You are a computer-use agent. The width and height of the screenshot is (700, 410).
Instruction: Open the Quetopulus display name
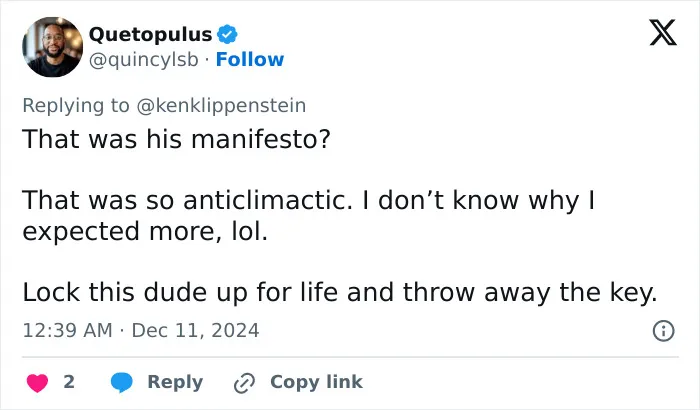[x=150, y=34]
